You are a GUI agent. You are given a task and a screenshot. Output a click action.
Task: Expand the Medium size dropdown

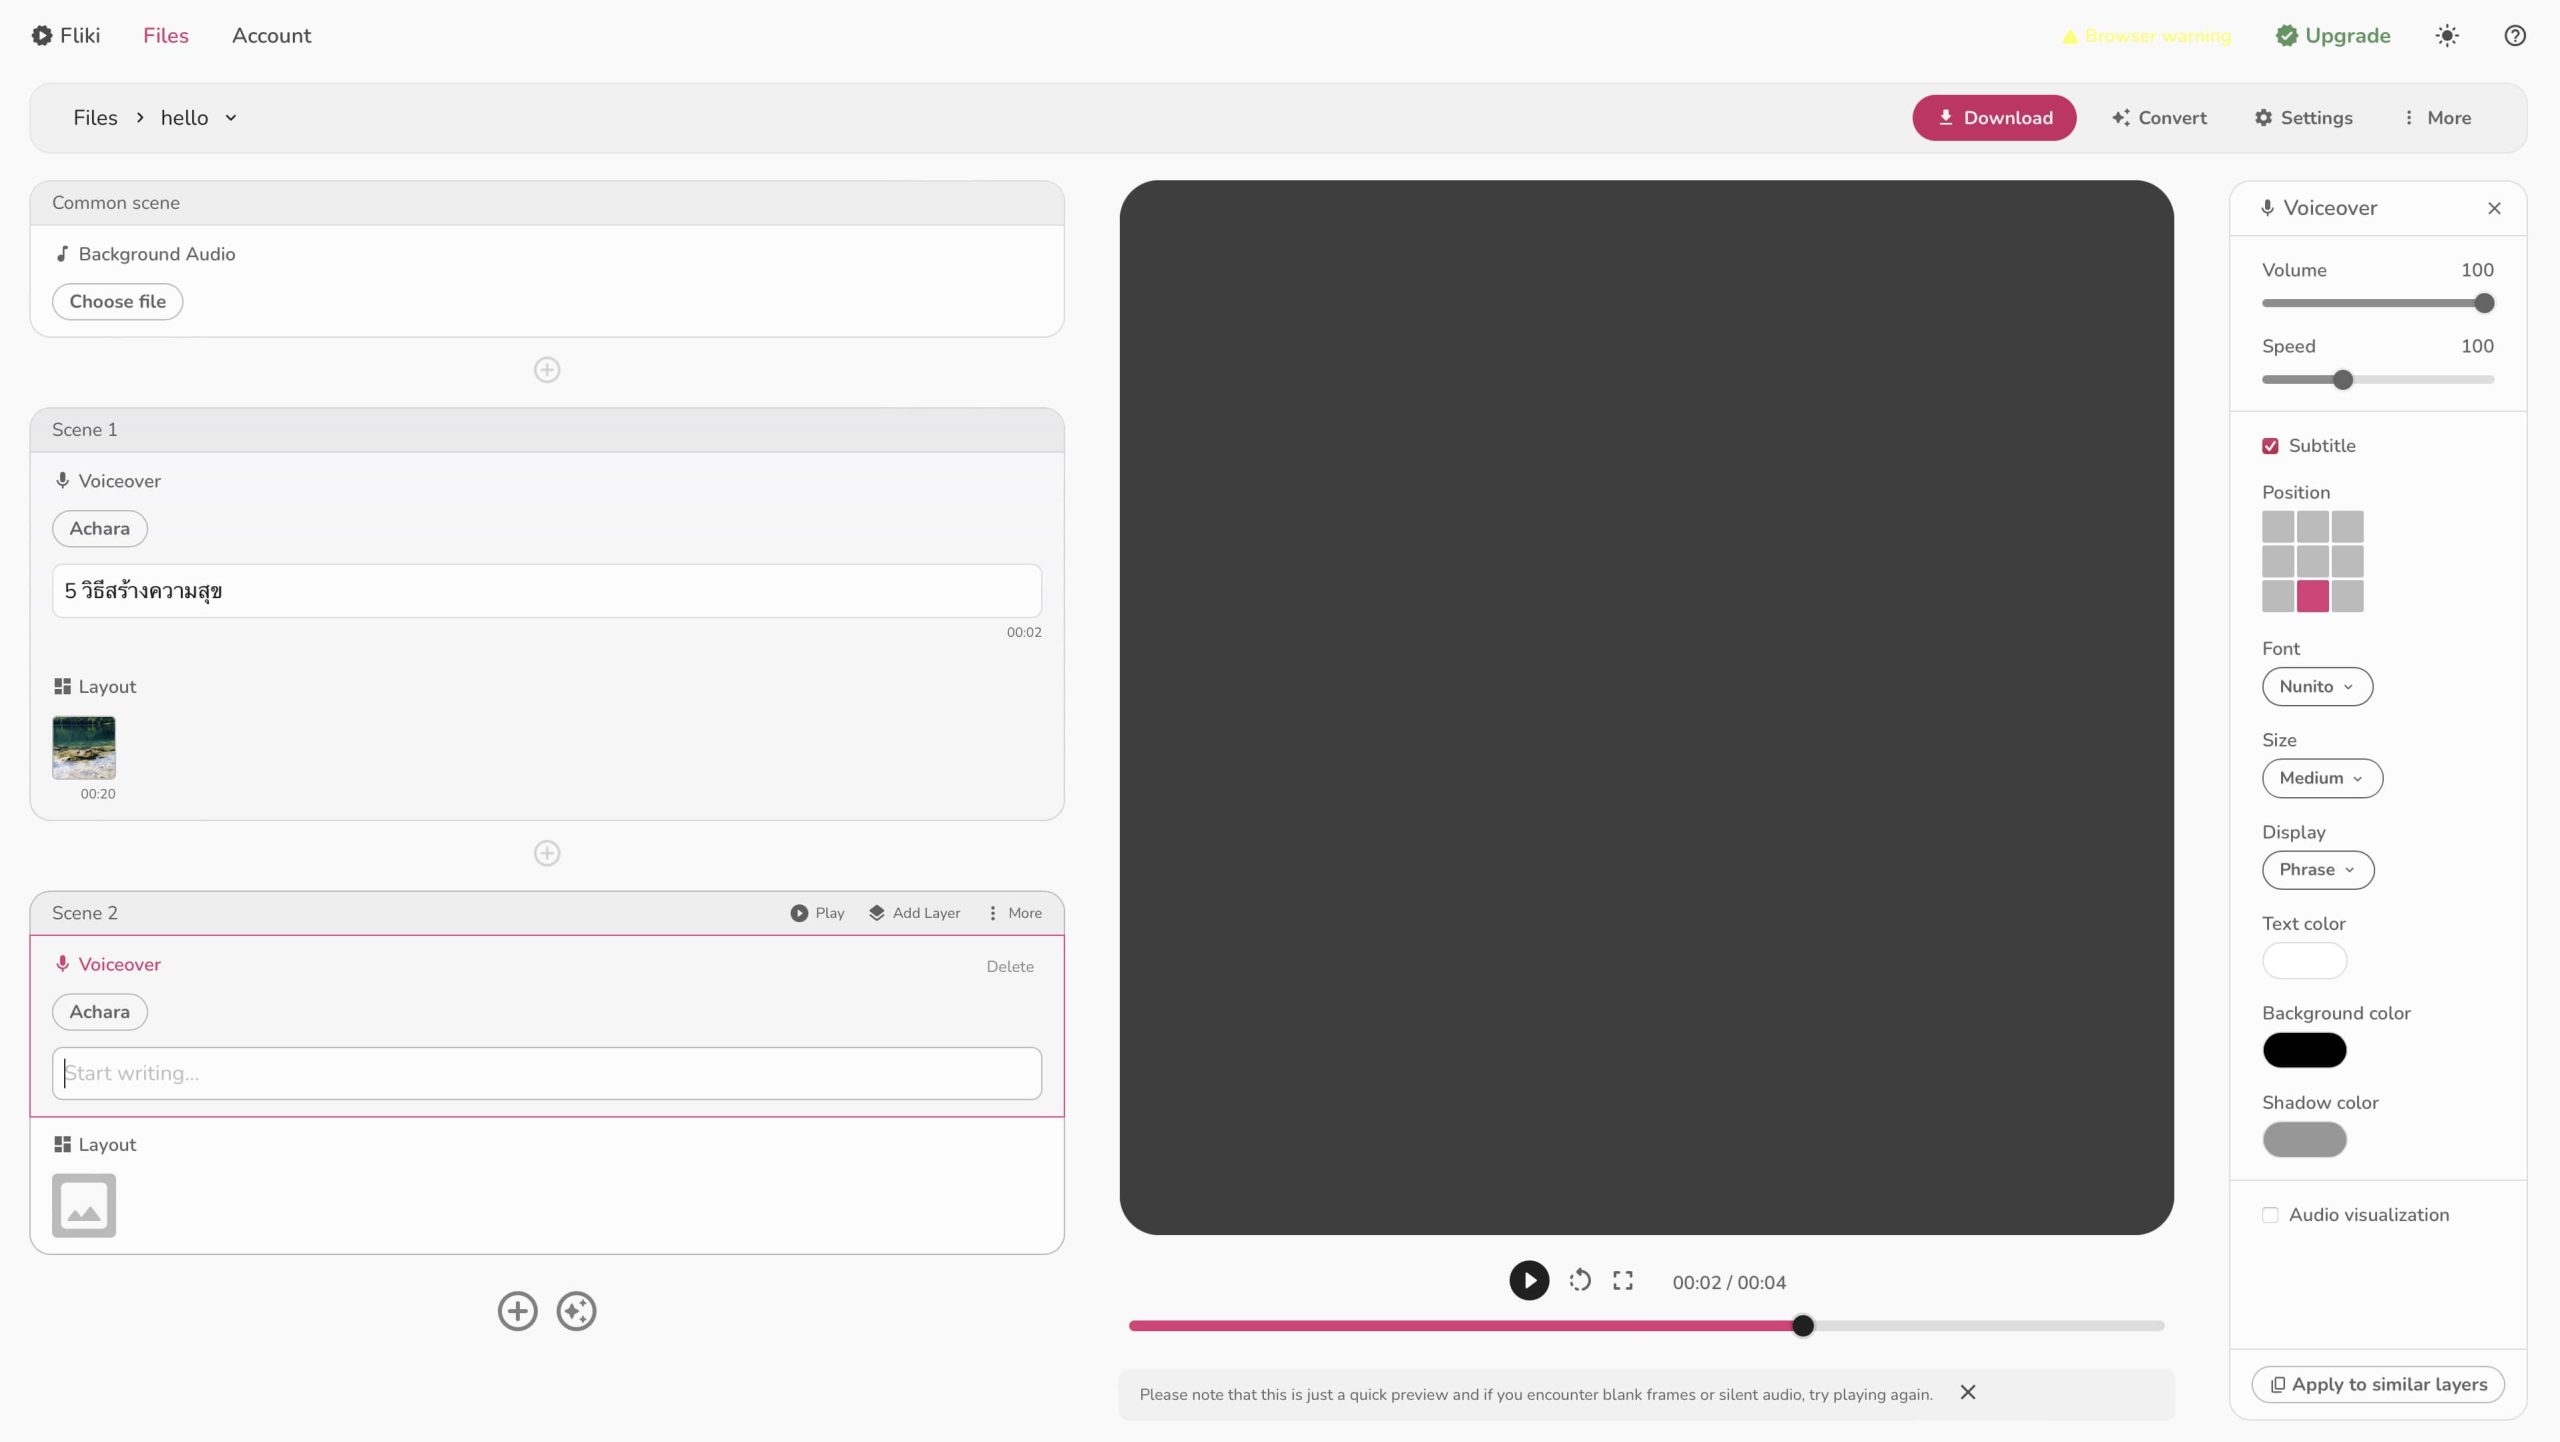(x=2321, y=778)
